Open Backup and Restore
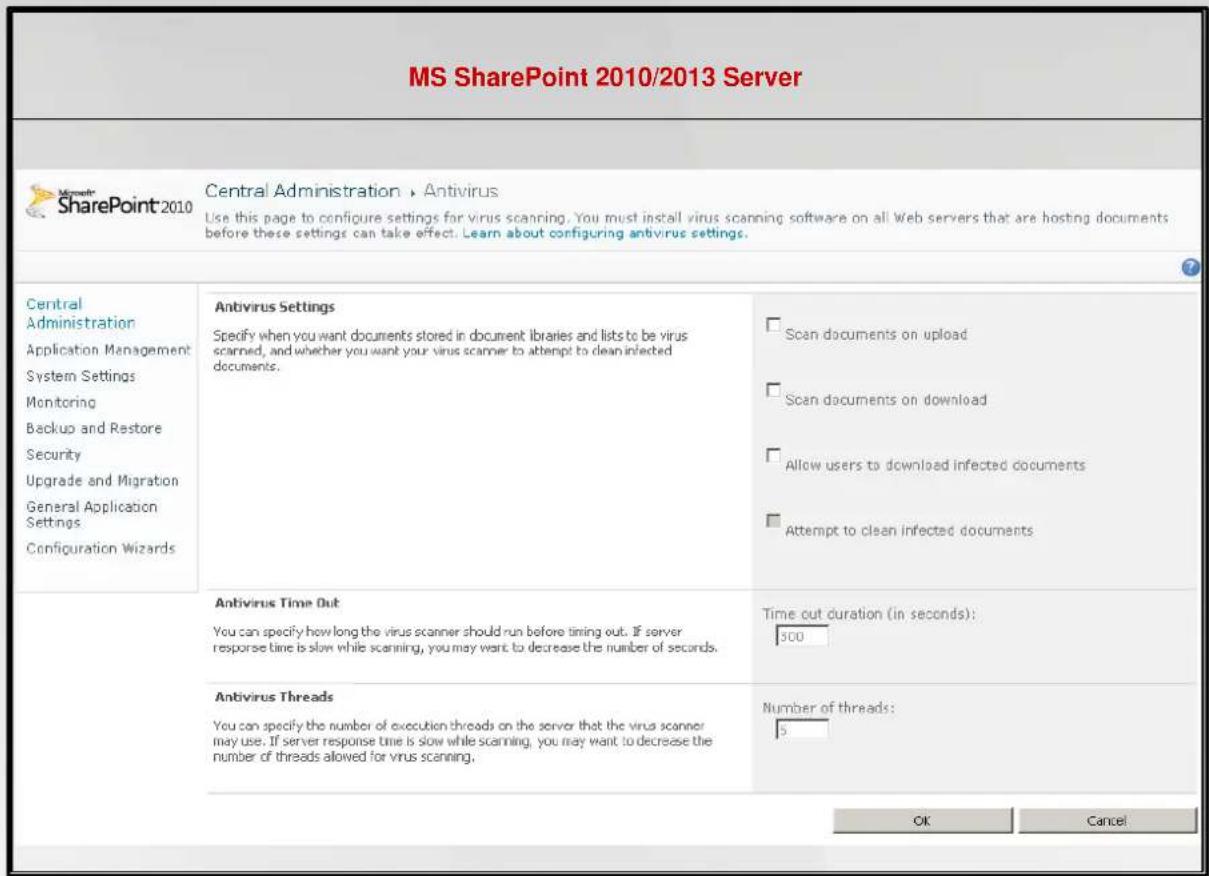1209x876 pixels. click(x=92, y=428)
